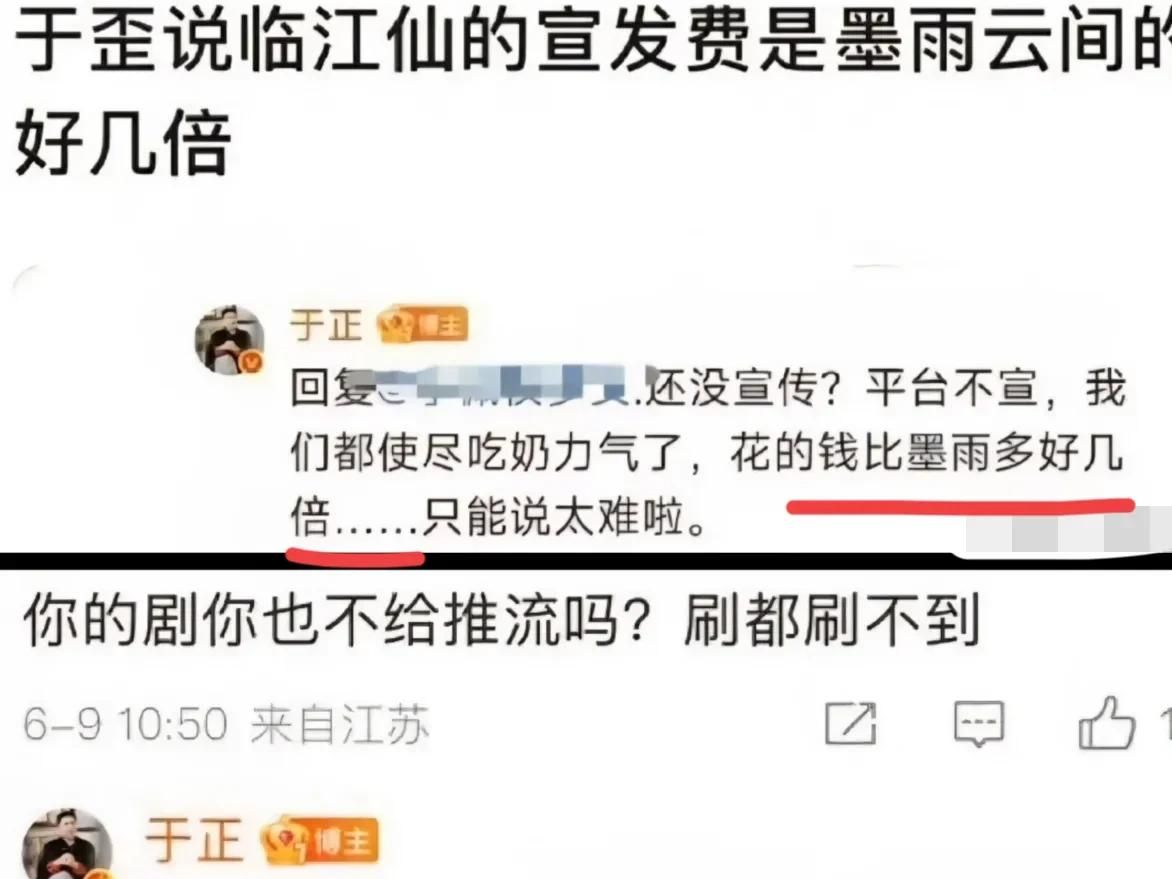Viewport: 1172px width, 879px height.
Task: Like the post with thumbs-up icon
Action: (x=1105, y=723)
